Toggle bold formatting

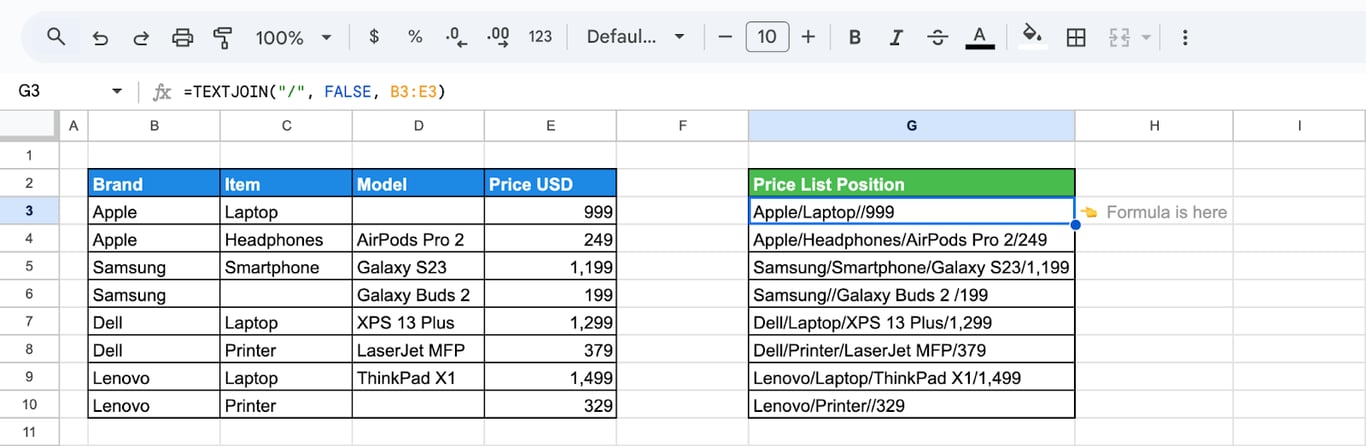pyautogui.click(x=855, y=37)
